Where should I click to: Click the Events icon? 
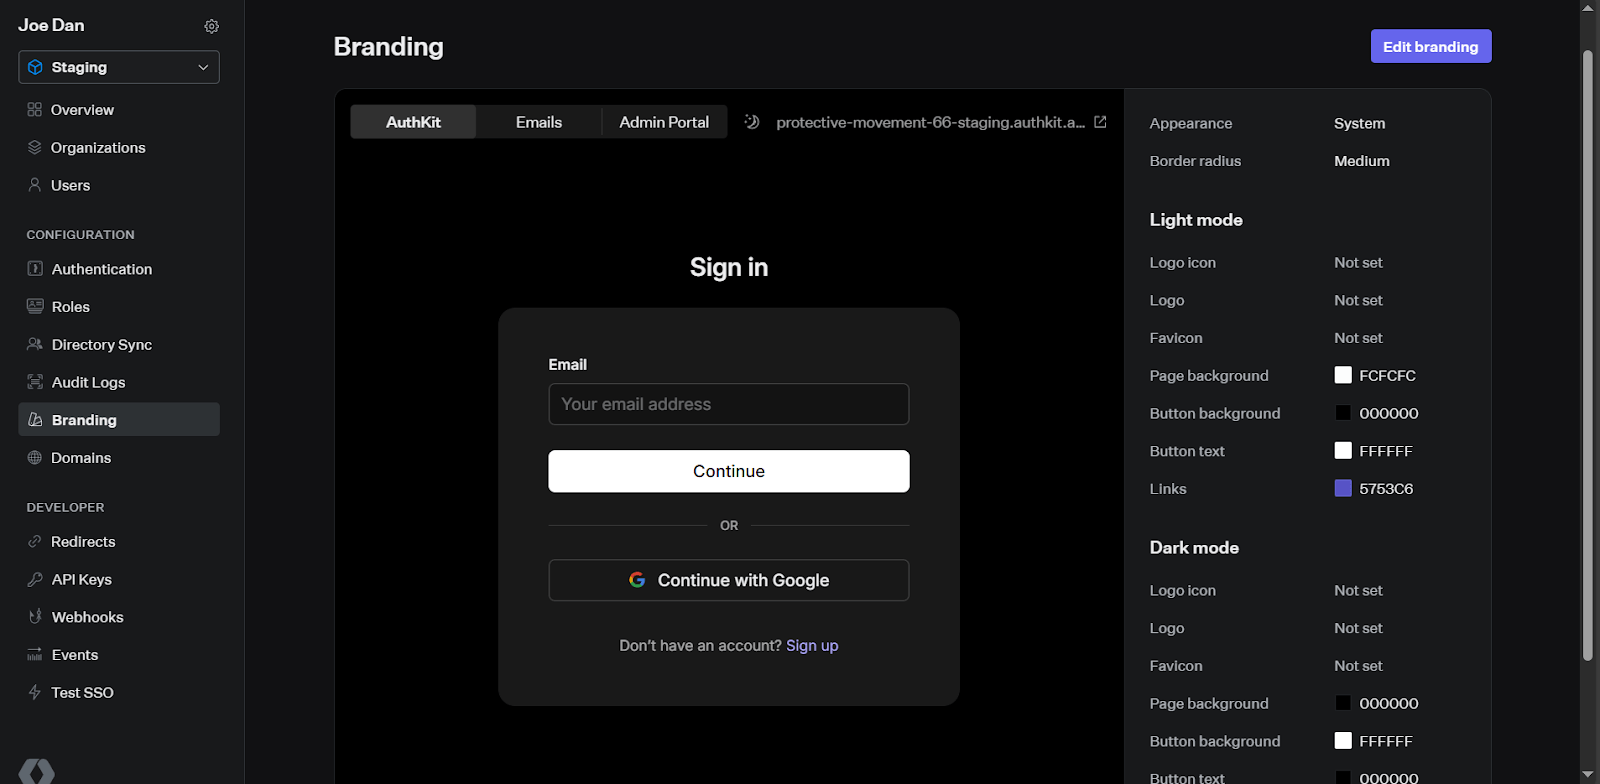(35, 655)
